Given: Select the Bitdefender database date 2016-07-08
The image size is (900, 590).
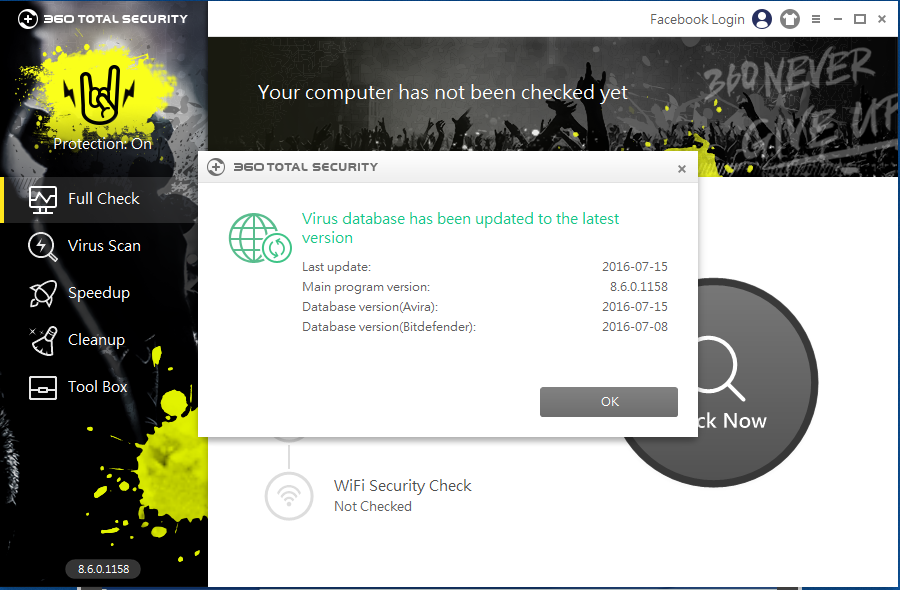Looking at the screenshot, I should click(x=634, y=327).
